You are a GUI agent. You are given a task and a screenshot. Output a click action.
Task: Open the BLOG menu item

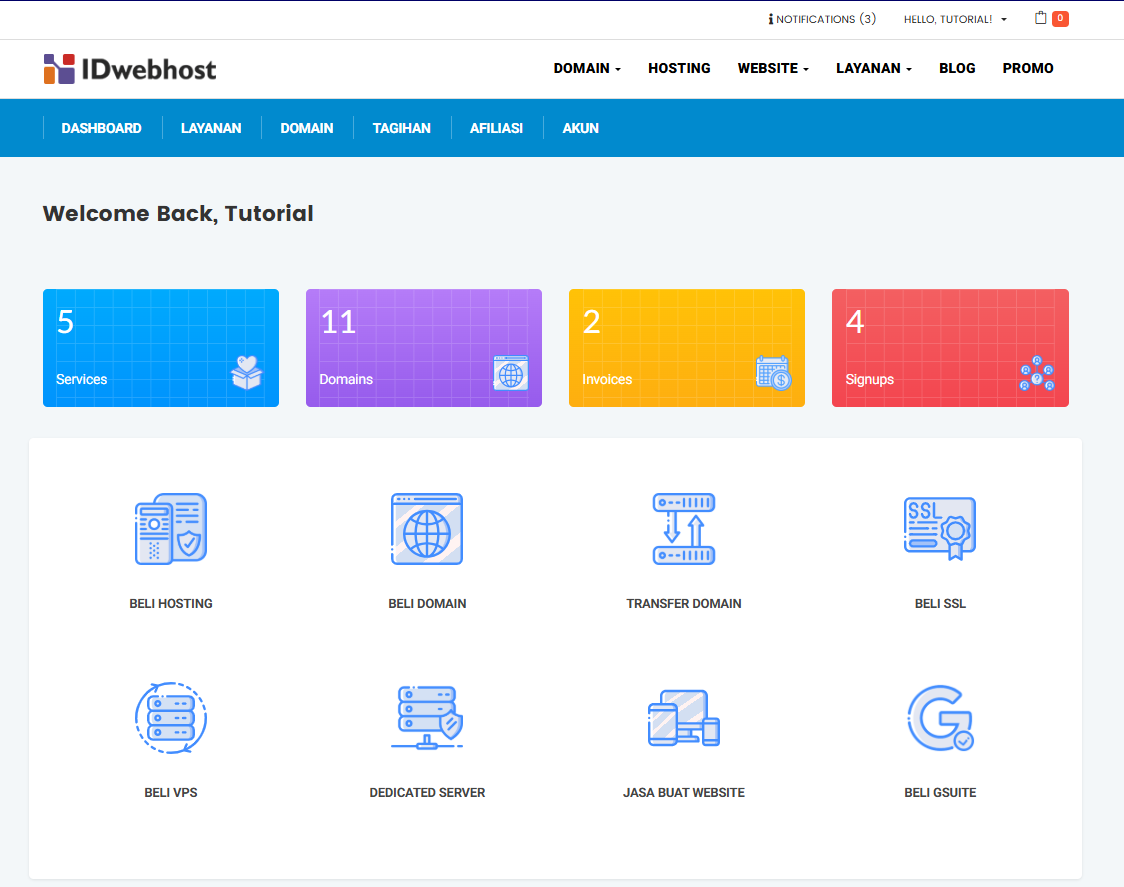click(x=957, y=68)
